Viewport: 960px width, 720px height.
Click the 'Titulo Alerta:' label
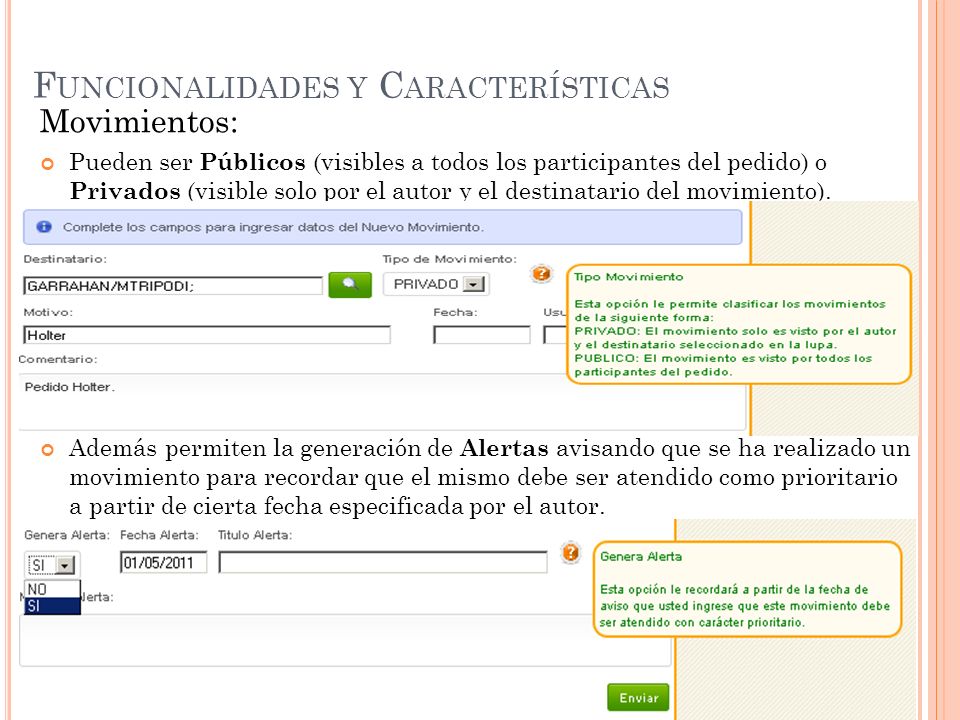255,535
